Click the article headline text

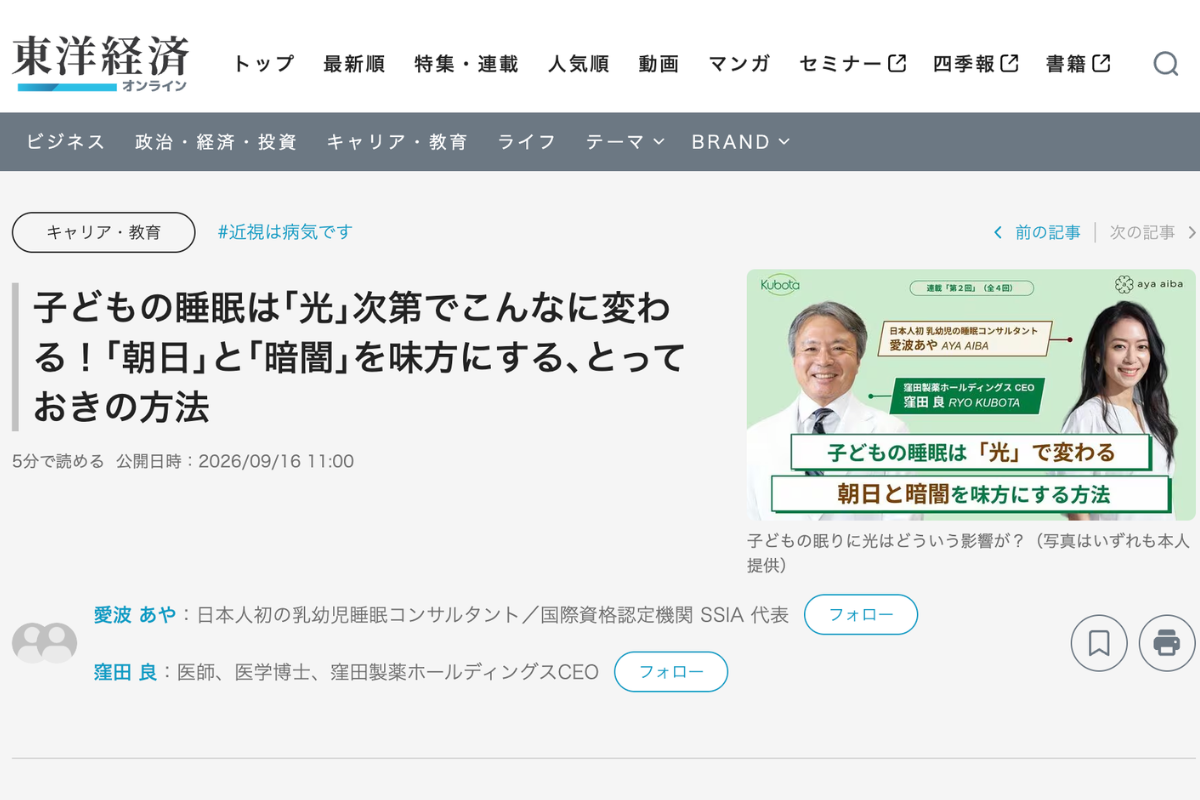point(360,357)
